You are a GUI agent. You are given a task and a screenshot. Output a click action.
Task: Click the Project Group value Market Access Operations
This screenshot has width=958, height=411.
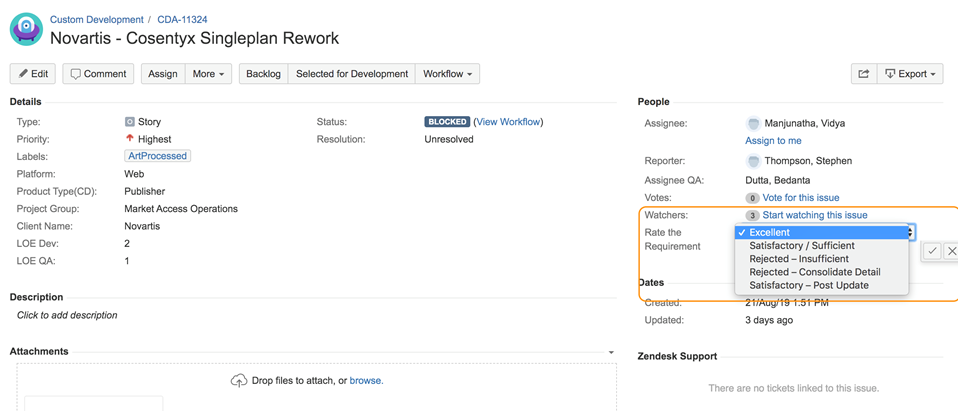point(181,209)
